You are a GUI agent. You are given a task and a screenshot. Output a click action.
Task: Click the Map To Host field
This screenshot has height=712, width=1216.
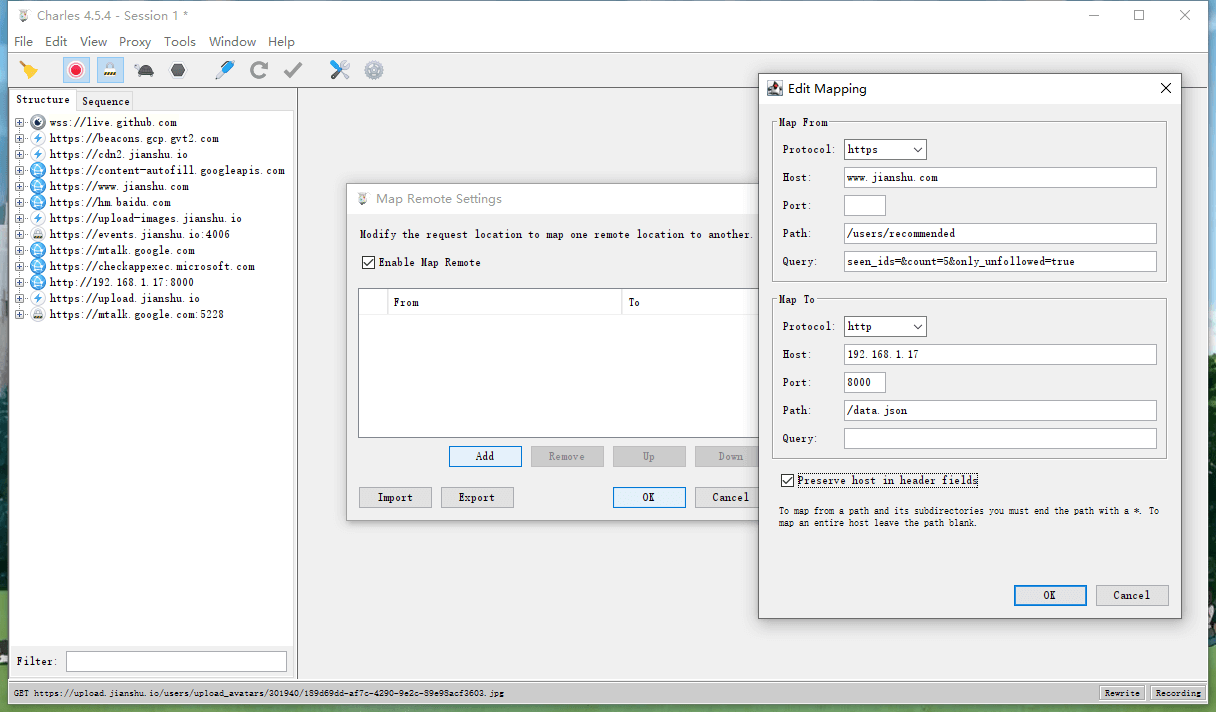(1000, 354)
